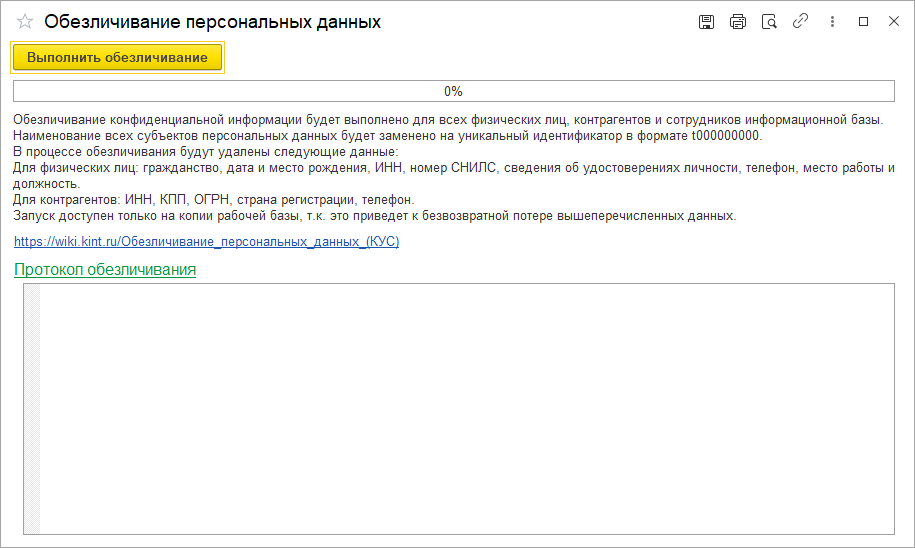This screenshot has width=915, height=548.
Task: Click title Обезличивание персональных данных
Action: pyautogui.click(x=212, y=22)
